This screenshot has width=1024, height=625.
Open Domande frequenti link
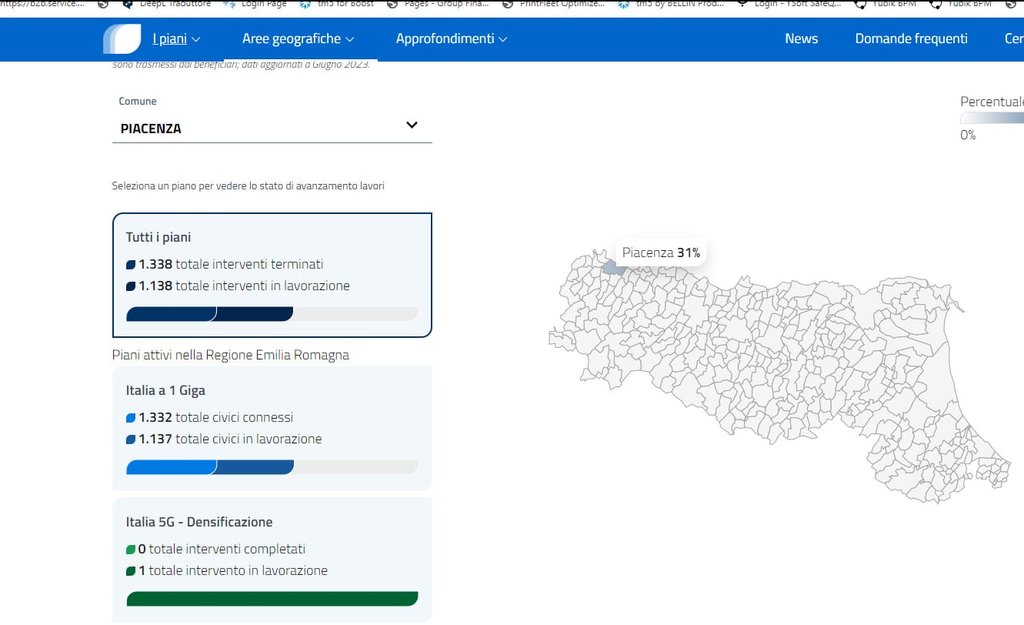pos(911,39)
